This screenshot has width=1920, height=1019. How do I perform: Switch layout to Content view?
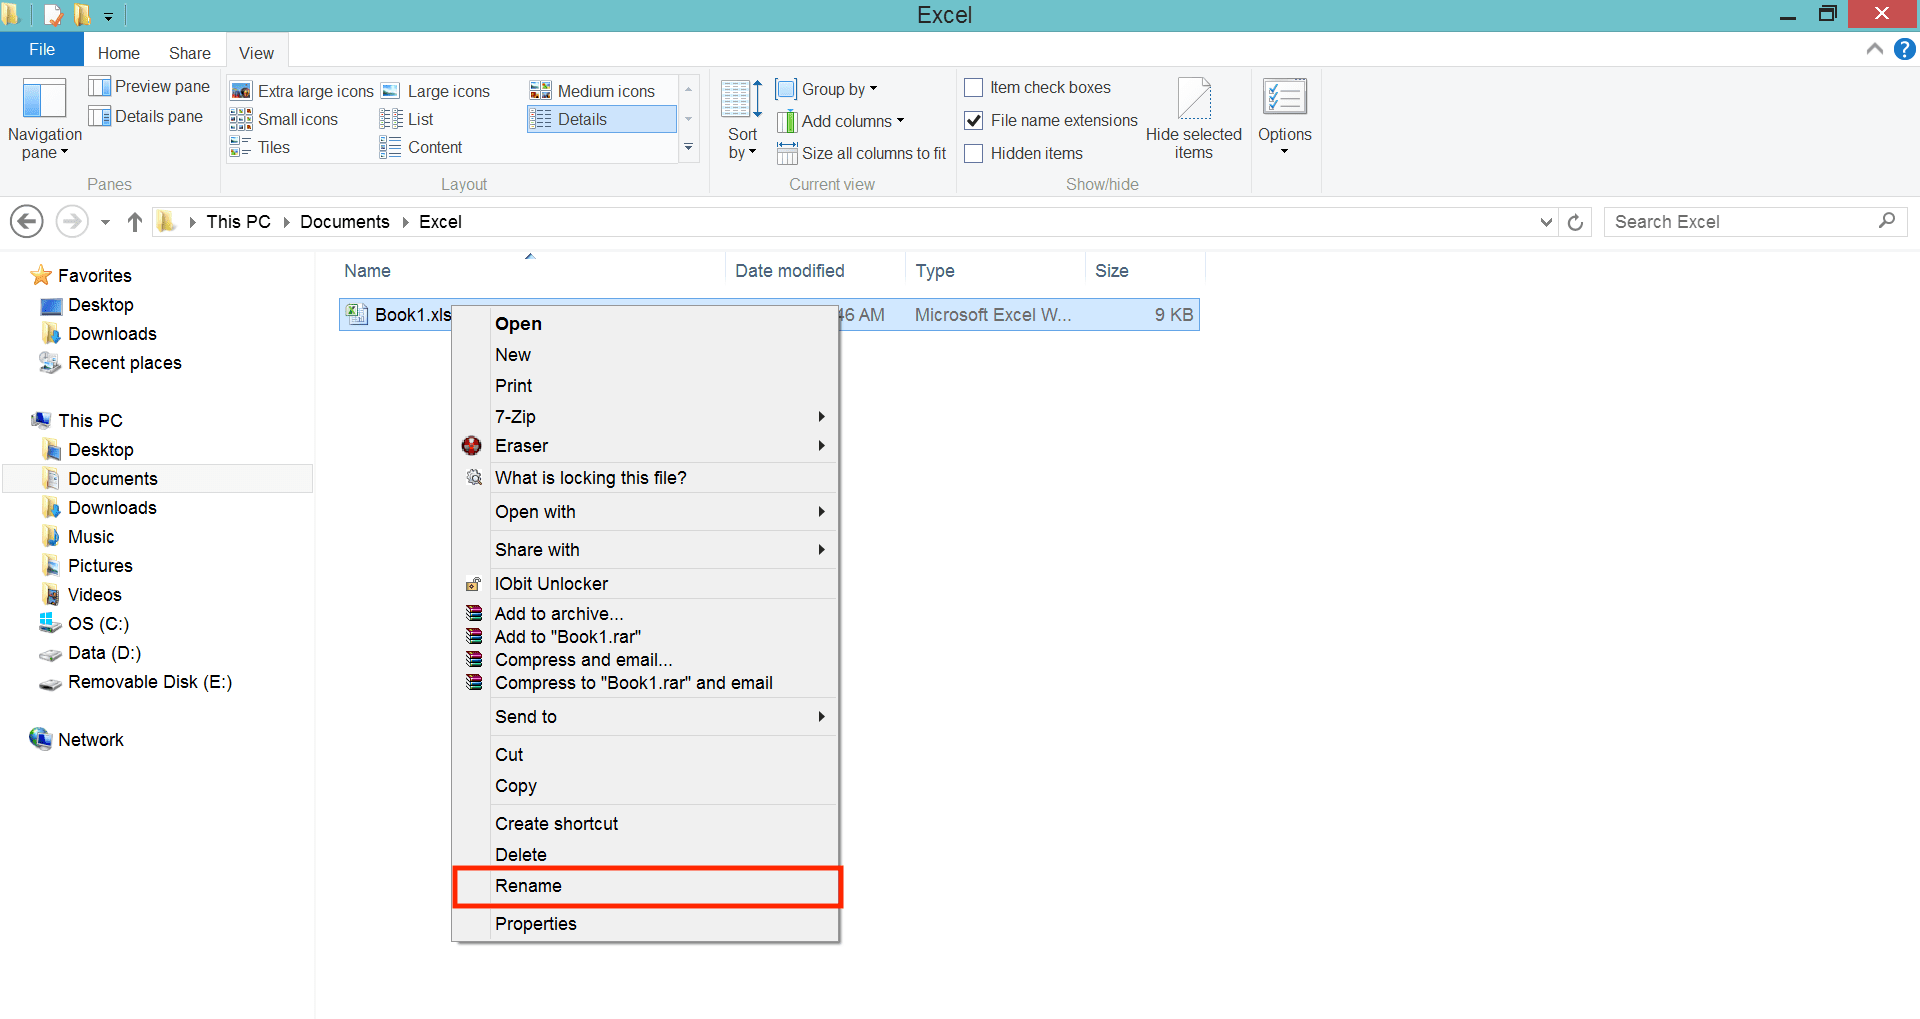click(x=421, y=147)
